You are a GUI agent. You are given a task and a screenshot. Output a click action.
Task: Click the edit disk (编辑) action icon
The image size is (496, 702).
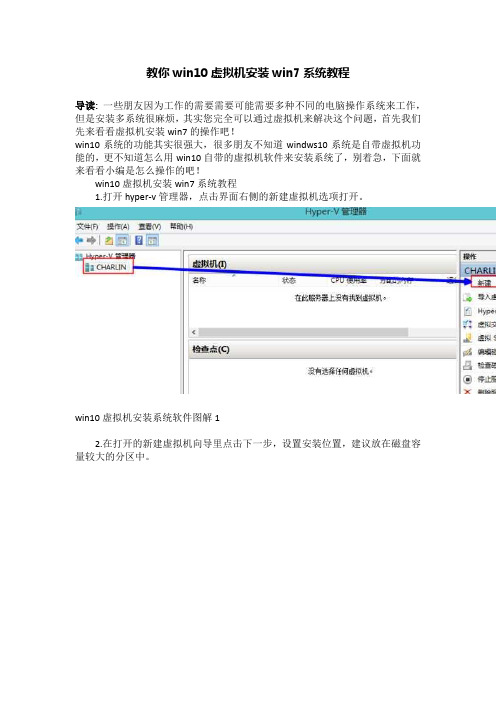[468, 352]
